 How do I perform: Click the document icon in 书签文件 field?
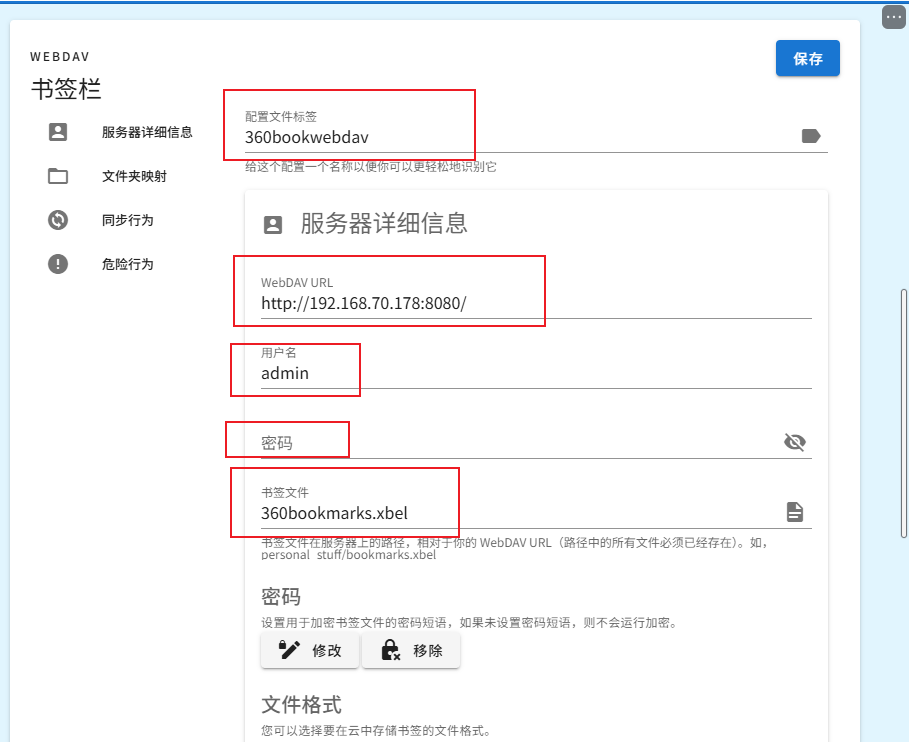[x=795, y=512]
